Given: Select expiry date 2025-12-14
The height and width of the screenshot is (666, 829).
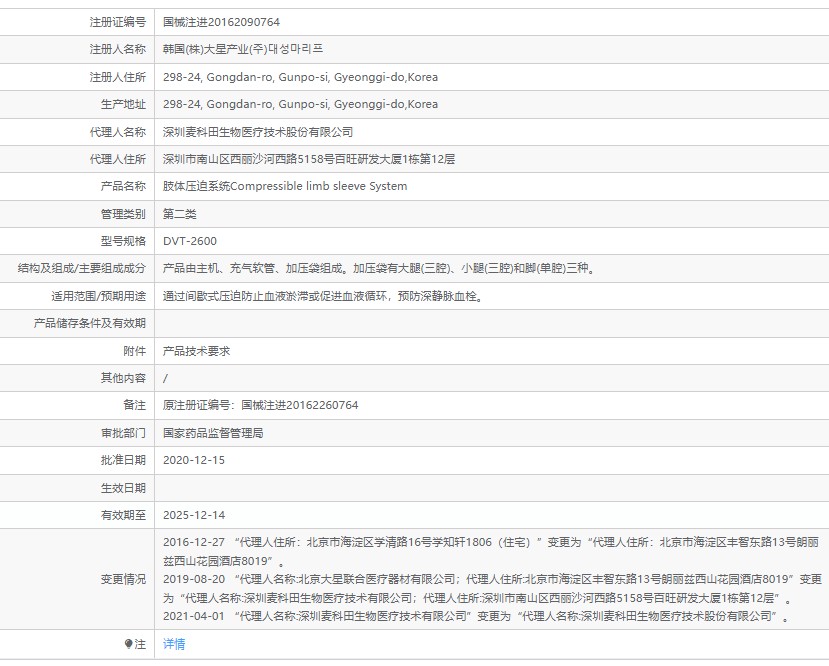Looking at the screenshot, I should pos(194,515).
